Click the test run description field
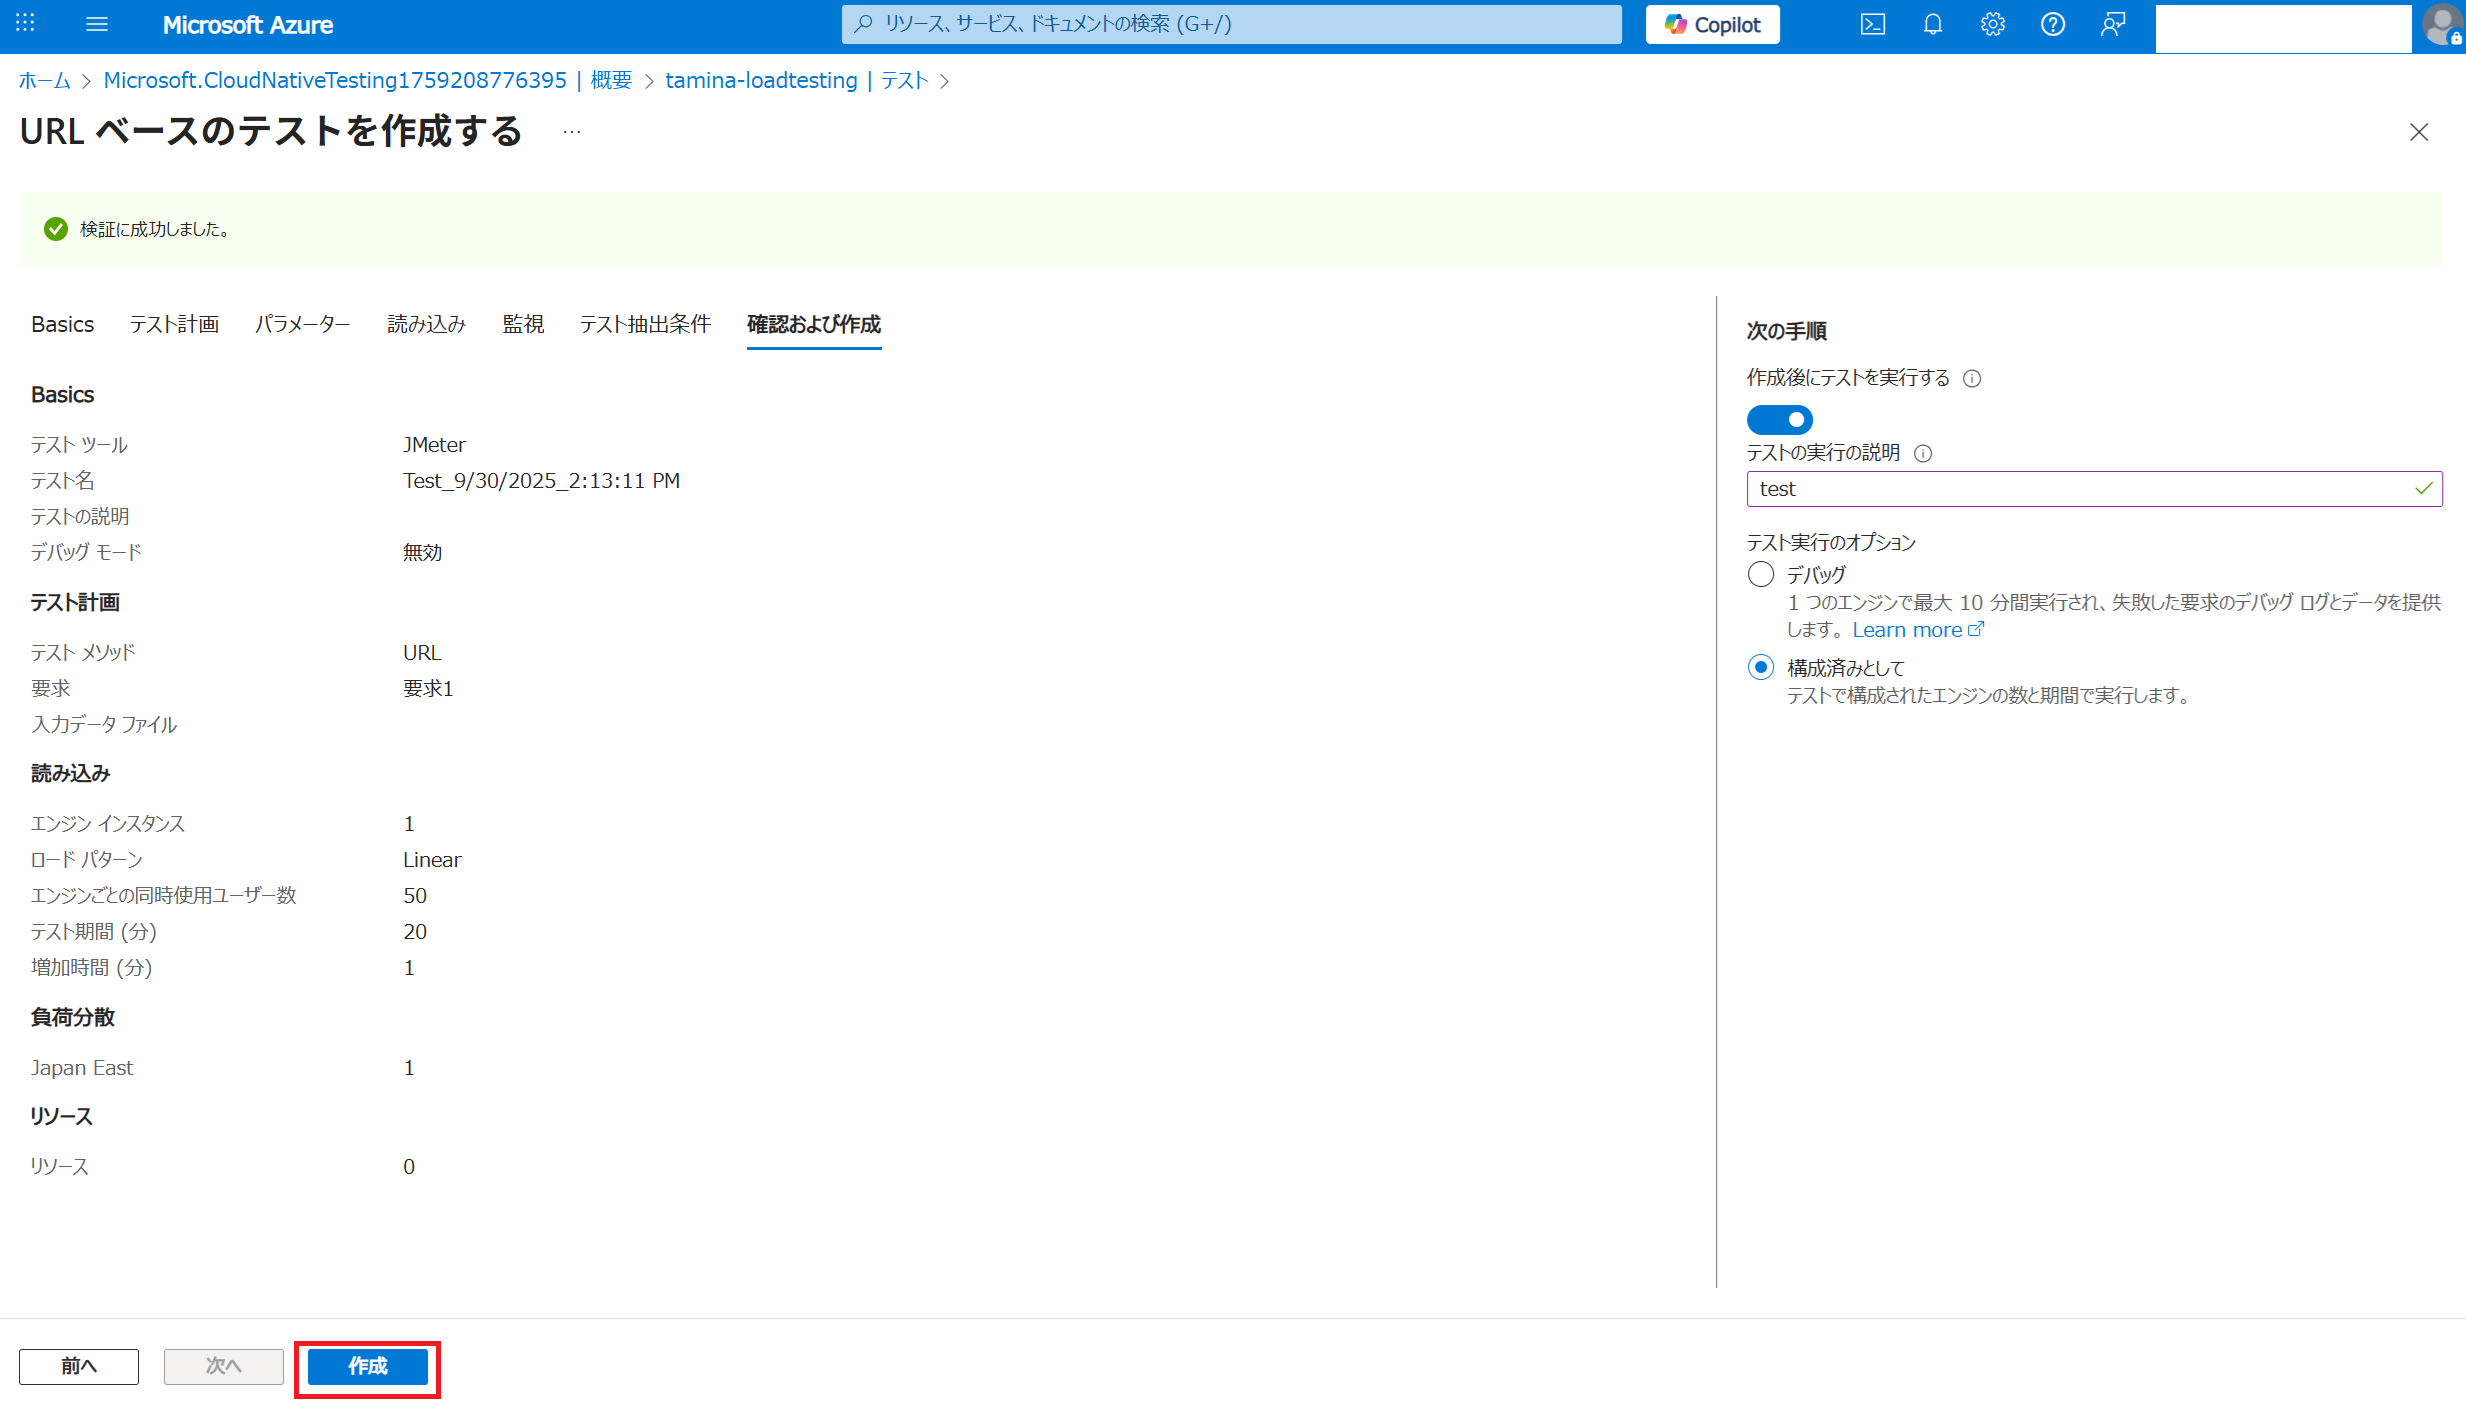This screenshot has height=1405, width=2466. point(2080,489)
